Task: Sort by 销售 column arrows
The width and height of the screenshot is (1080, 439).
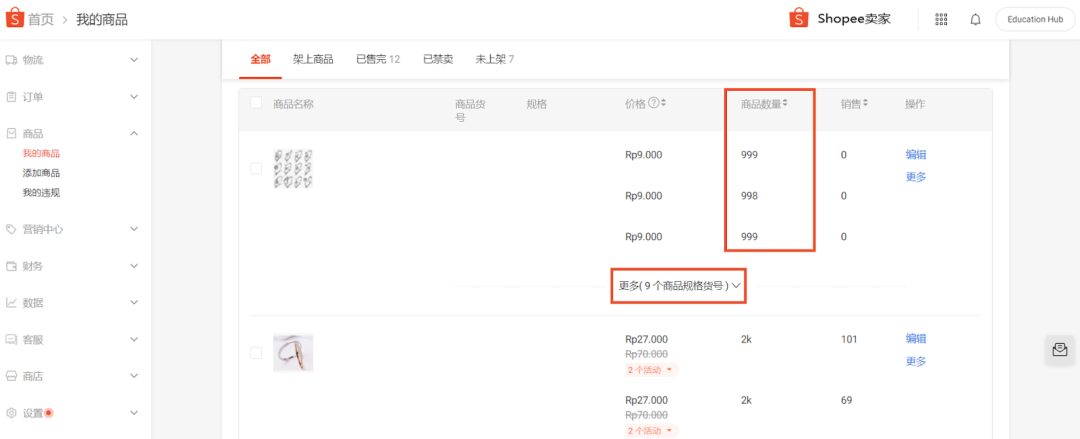Action: point(865,103)
